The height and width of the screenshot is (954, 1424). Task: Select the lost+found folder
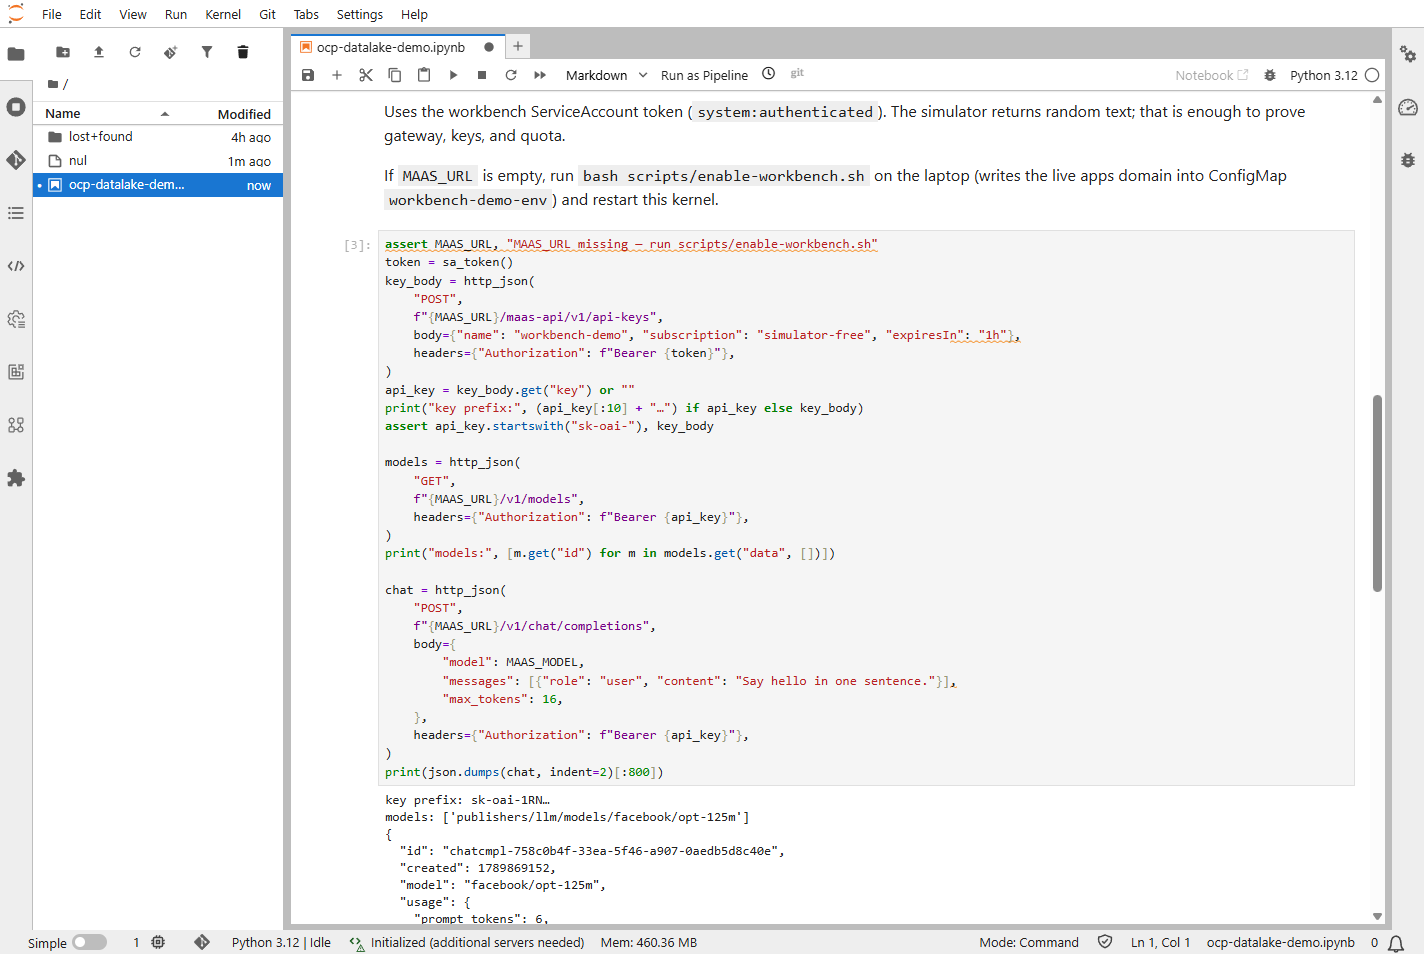coord(158,137)
